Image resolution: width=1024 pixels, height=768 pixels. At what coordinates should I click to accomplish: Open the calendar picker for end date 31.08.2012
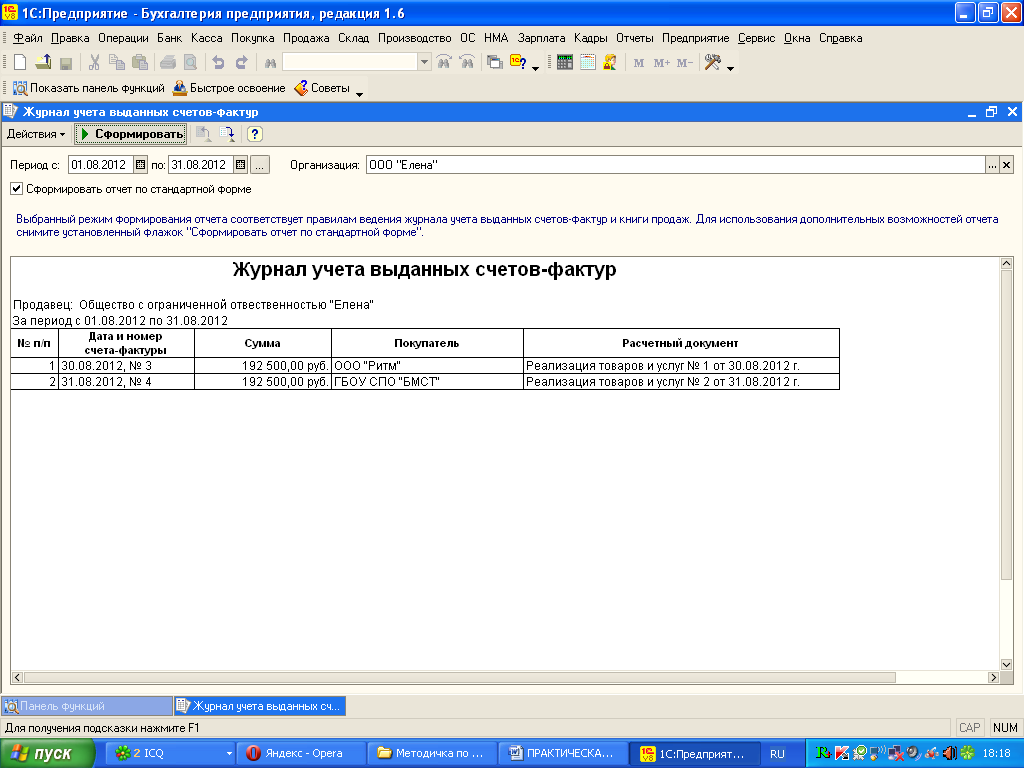(x=240, y=165)
